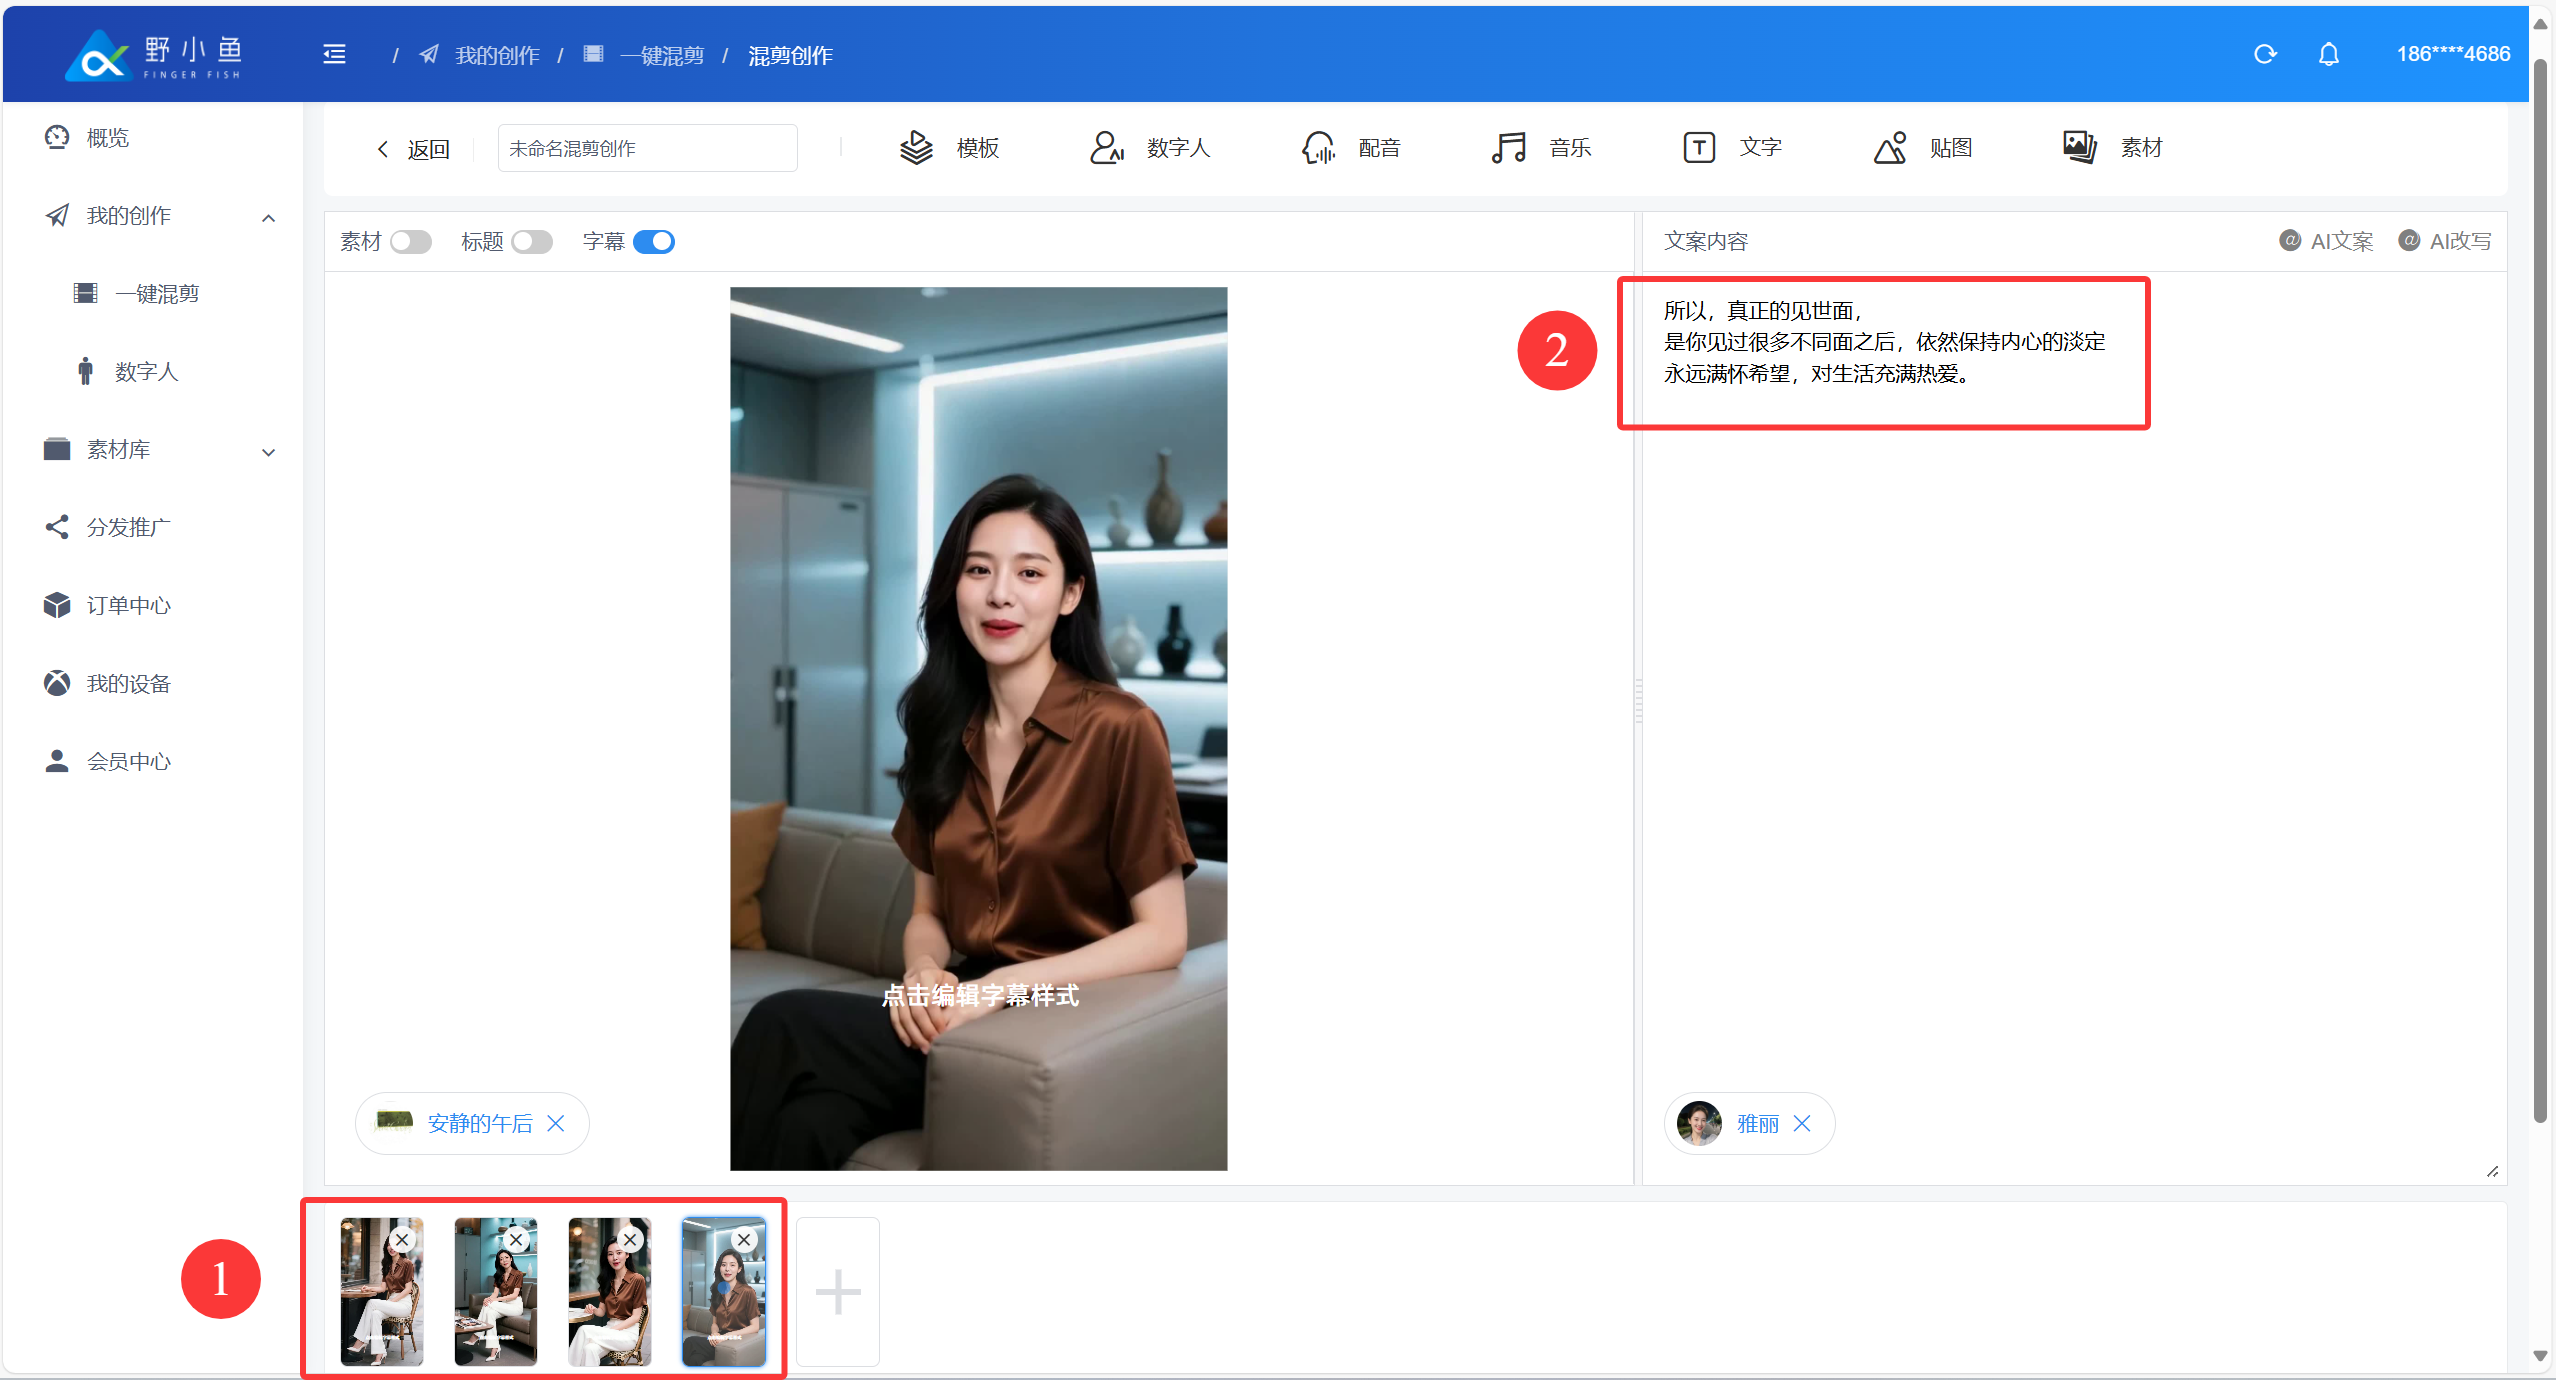Screen dimensions: 2556x1380
Task: Collapse the sidebar with hamburger icon
Action: (334, 55)
